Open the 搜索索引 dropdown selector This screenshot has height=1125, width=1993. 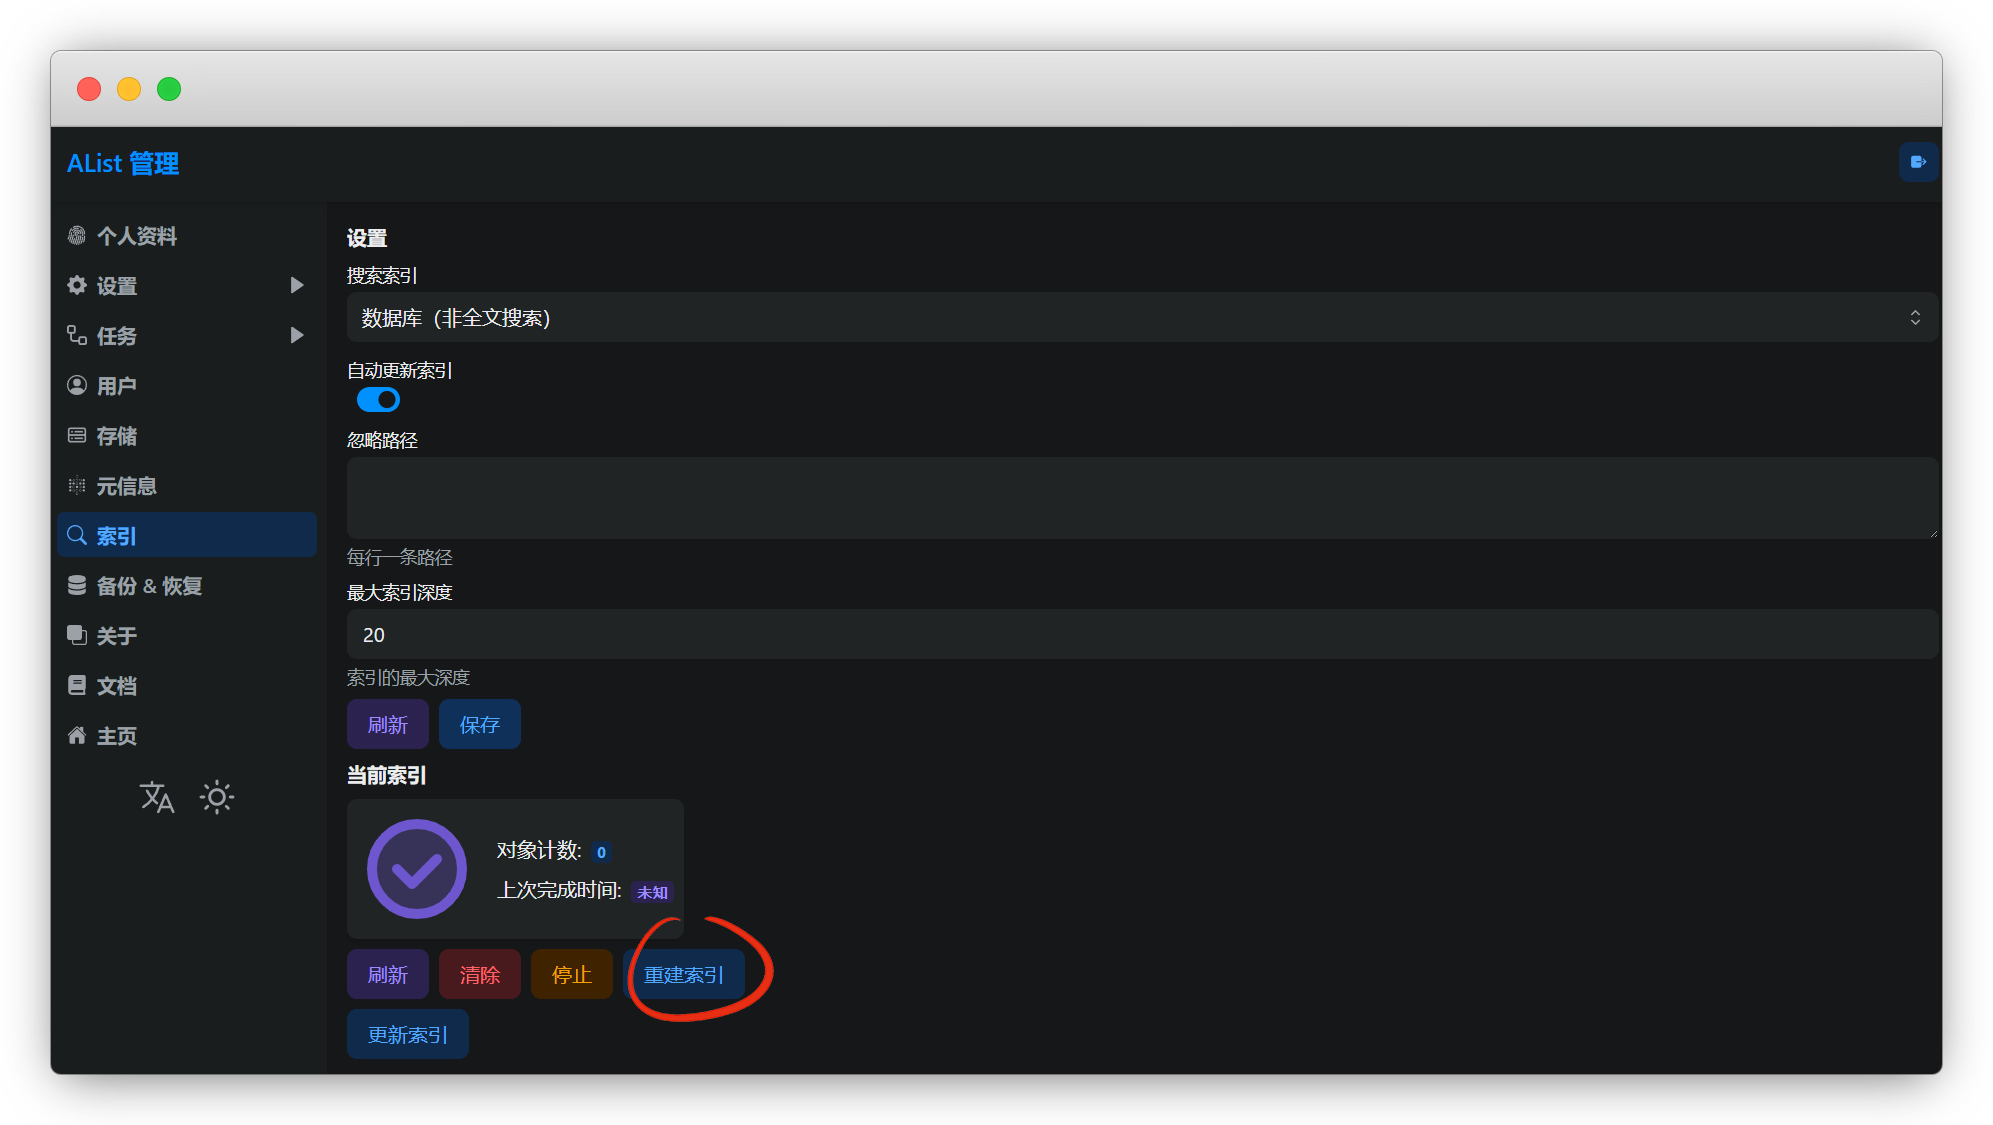point(1141,317)
